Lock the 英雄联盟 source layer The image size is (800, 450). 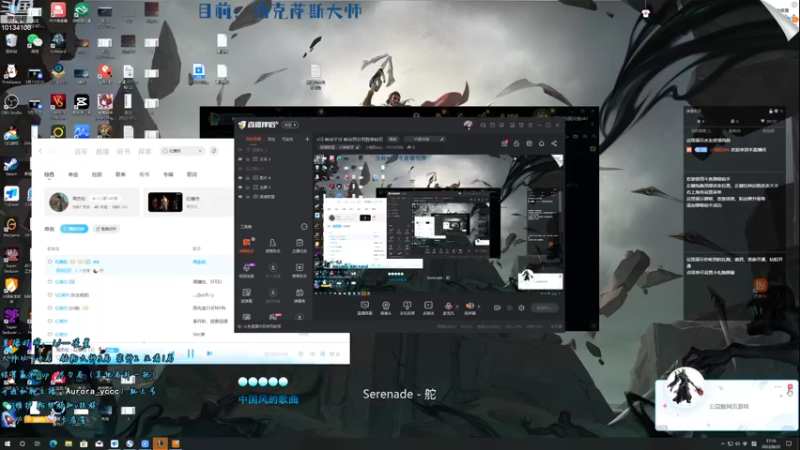click(248, 196)
